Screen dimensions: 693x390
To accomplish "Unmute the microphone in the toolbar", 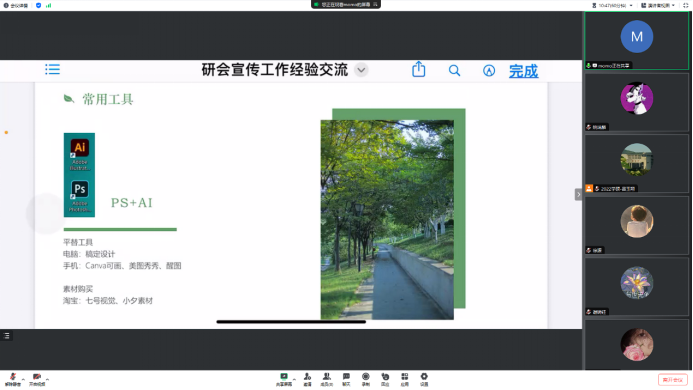I will 13,379.
